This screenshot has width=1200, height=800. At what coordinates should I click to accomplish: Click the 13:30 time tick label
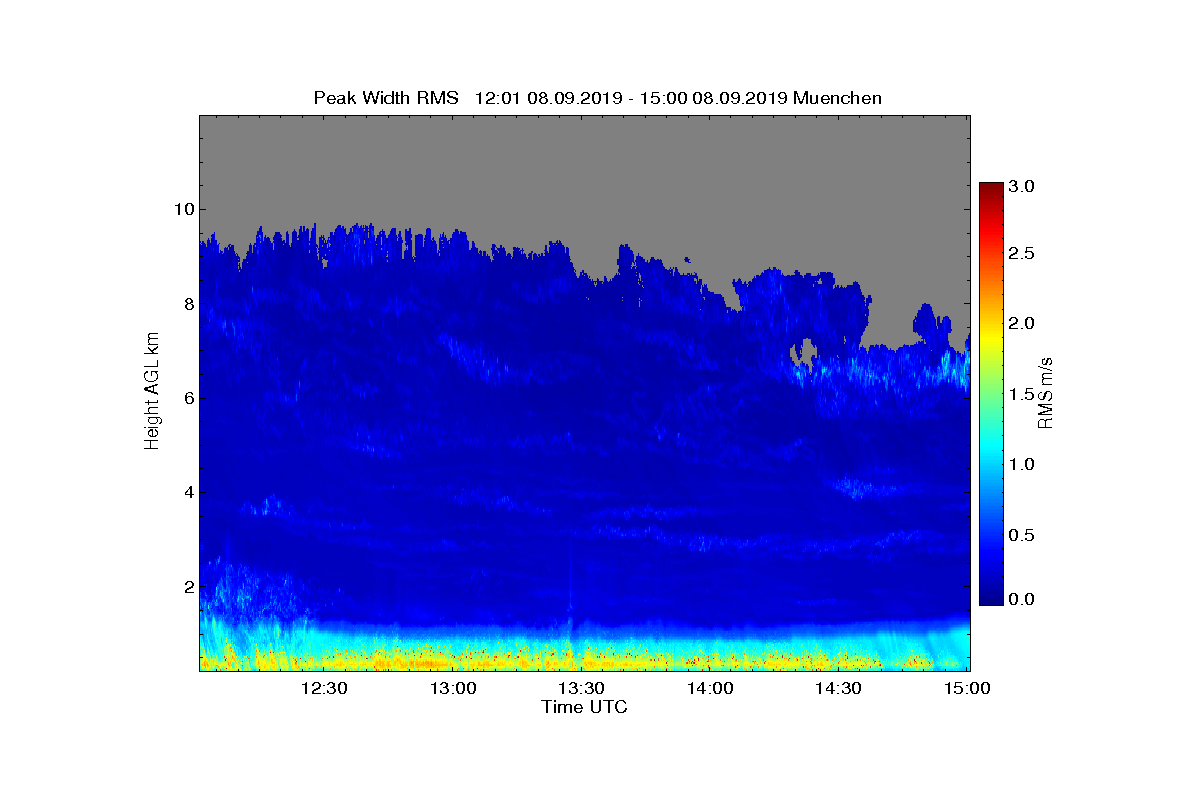pos(581,688)
